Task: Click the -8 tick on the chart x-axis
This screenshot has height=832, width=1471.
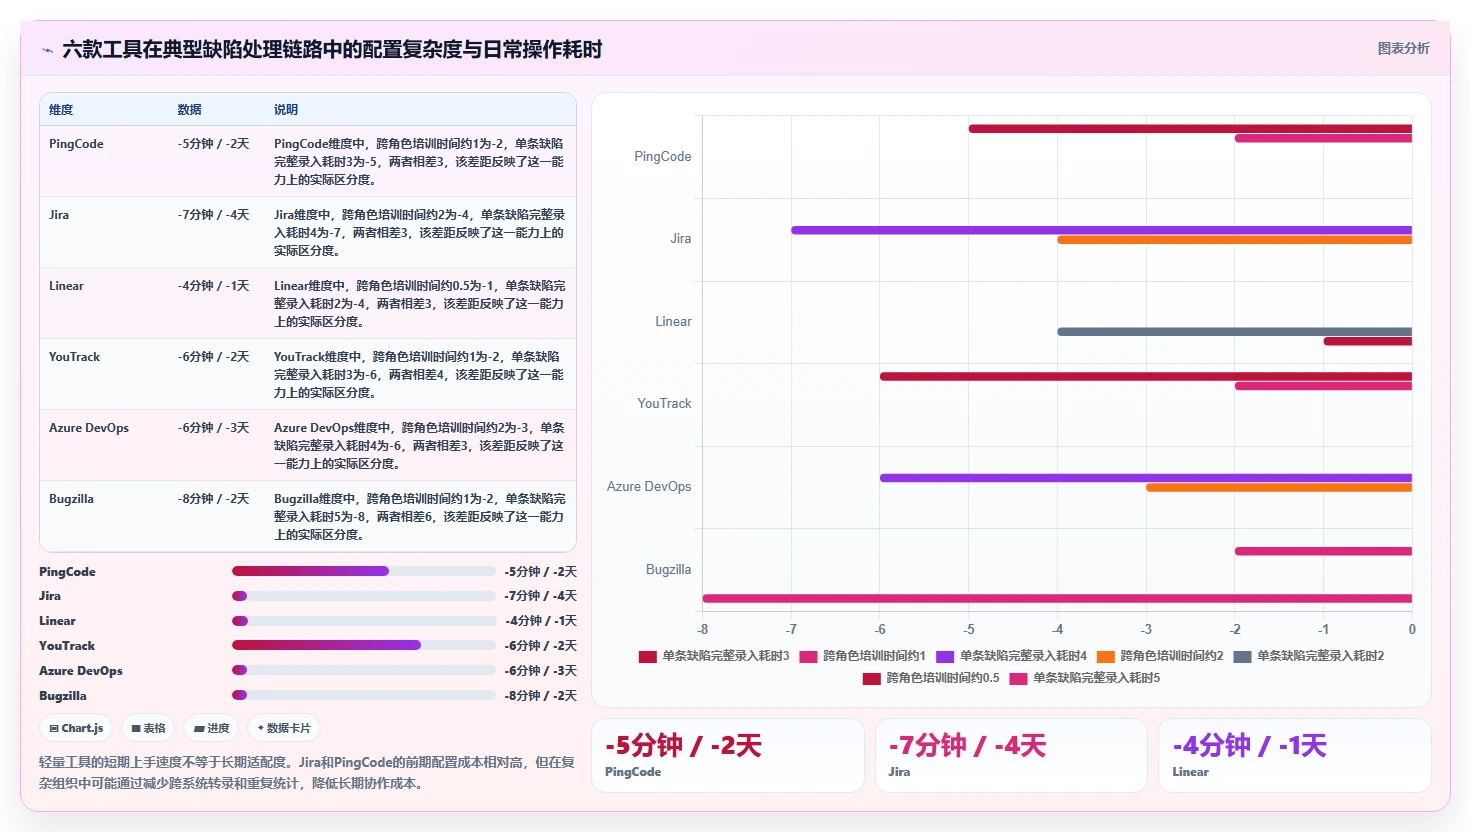Action: 703,630
